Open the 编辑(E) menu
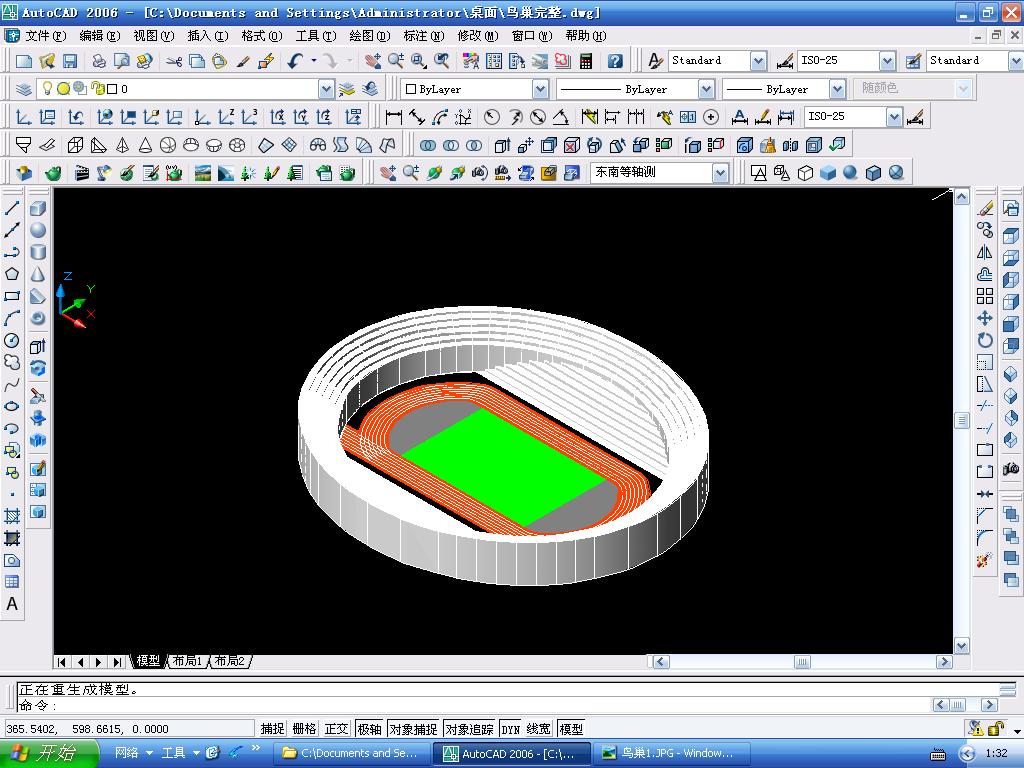 coord(99,36)
